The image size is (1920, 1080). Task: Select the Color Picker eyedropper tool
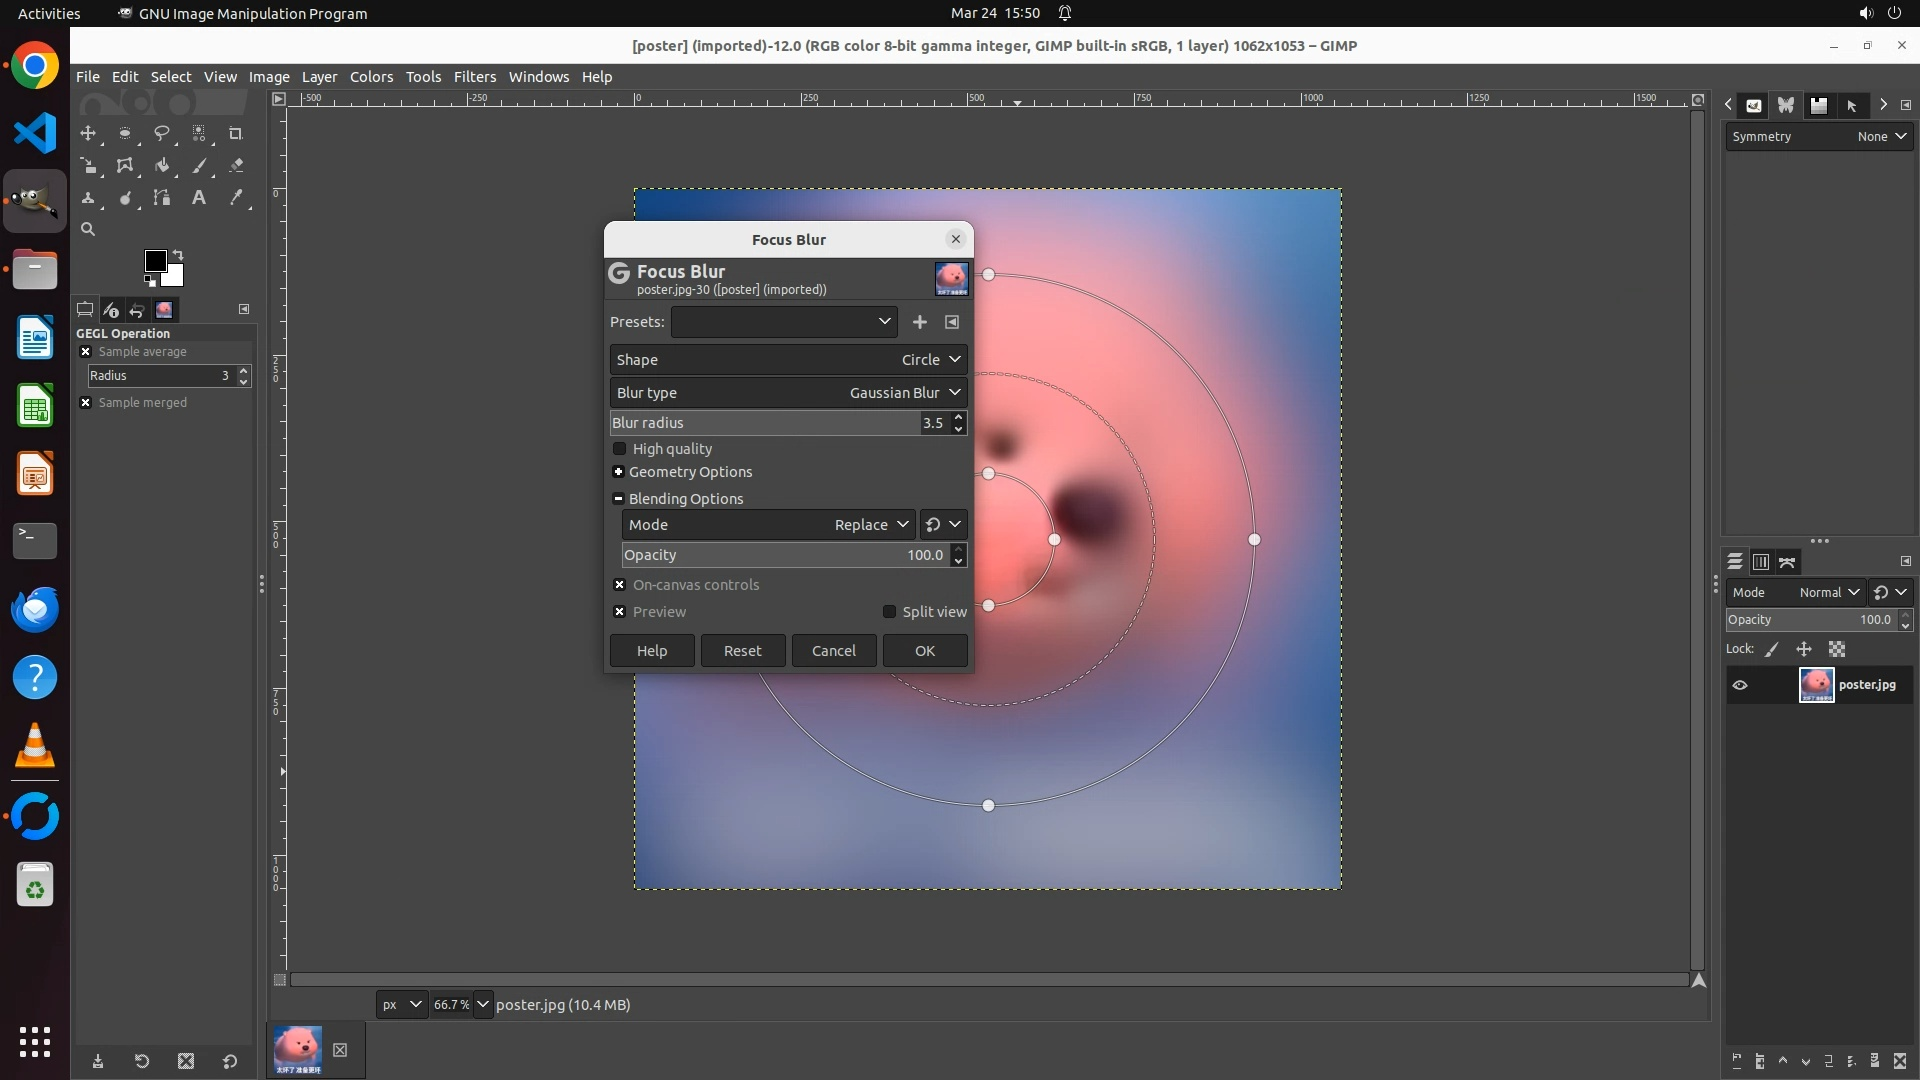(x=236, y=198)
